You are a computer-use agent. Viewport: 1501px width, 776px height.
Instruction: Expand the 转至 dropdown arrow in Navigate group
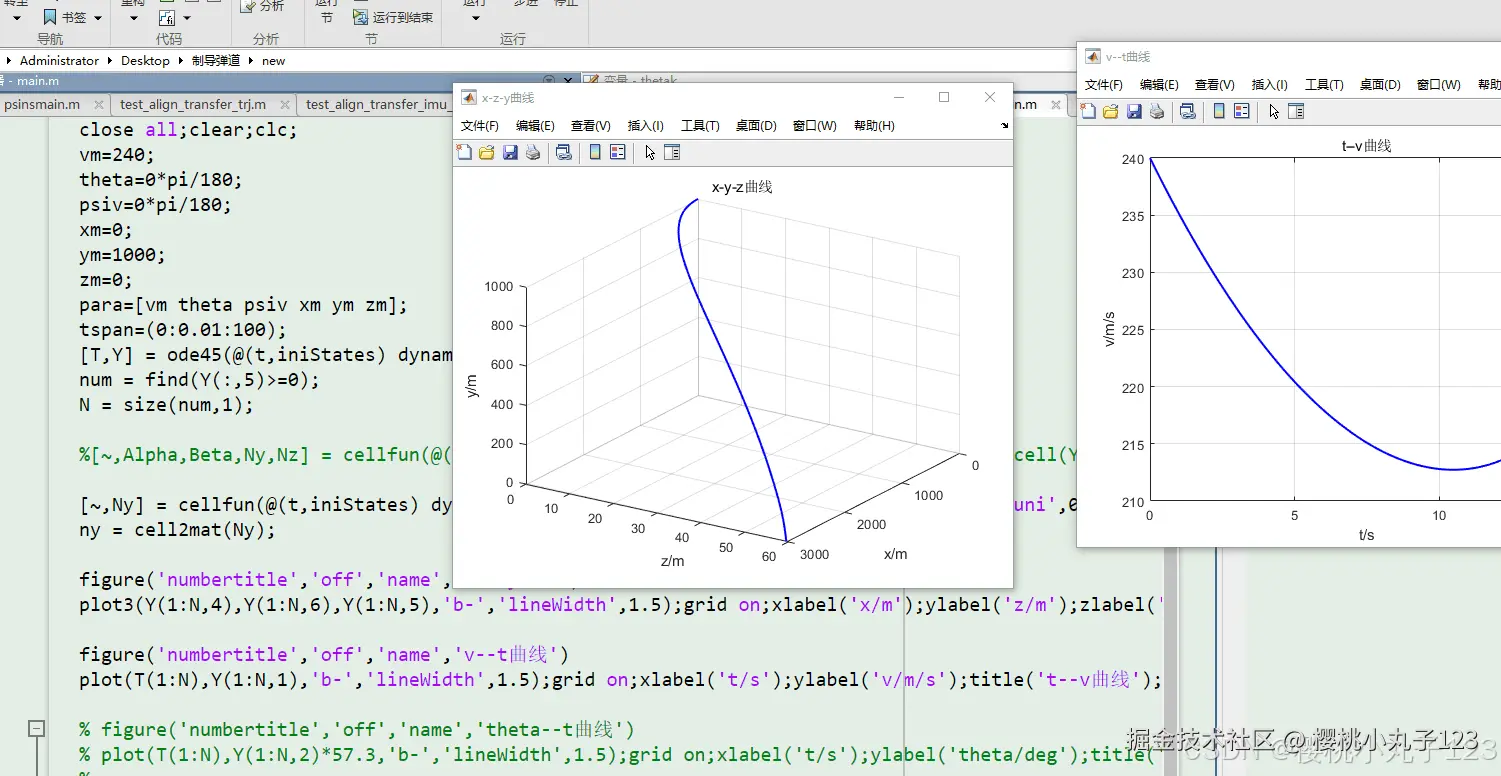point(18,18)
